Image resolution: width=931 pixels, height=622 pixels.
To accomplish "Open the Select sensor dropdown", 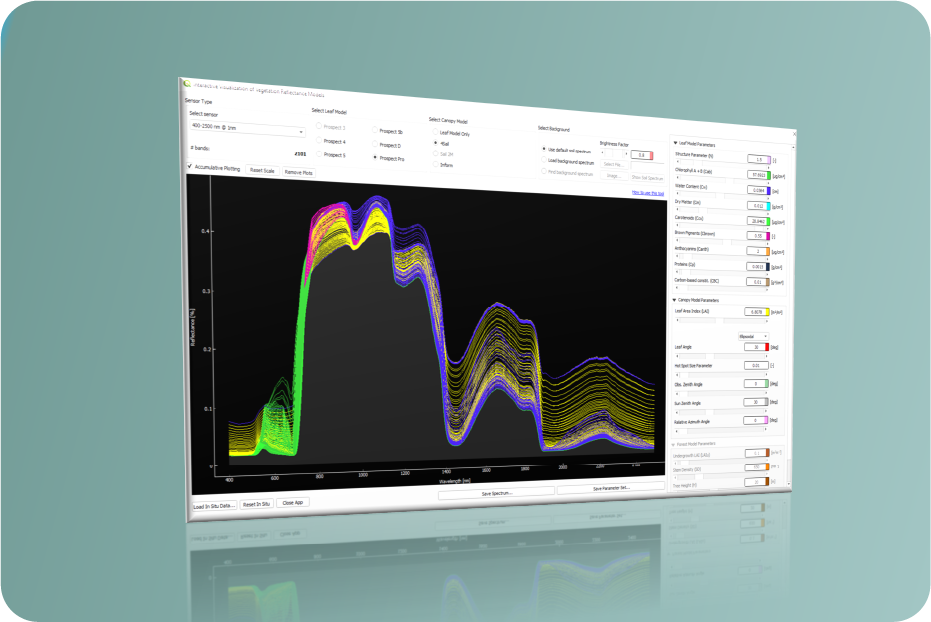I will click(247, 128).
